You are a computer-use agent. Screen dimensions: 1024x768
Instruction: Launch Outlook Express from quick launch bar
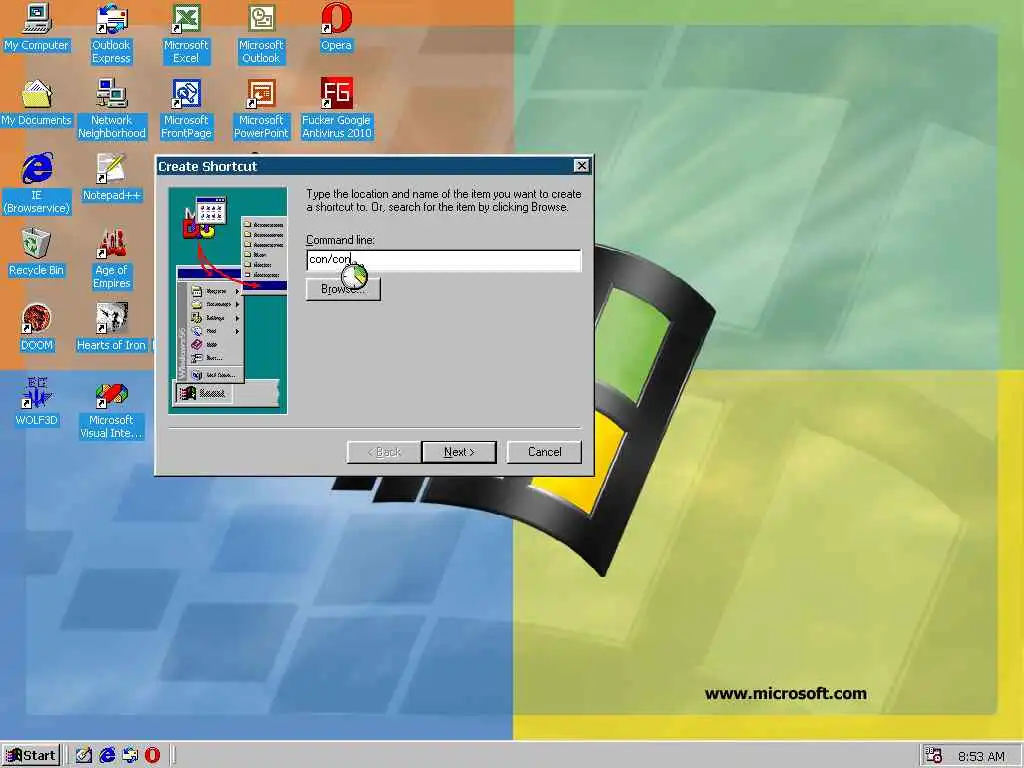coord(130,756)
